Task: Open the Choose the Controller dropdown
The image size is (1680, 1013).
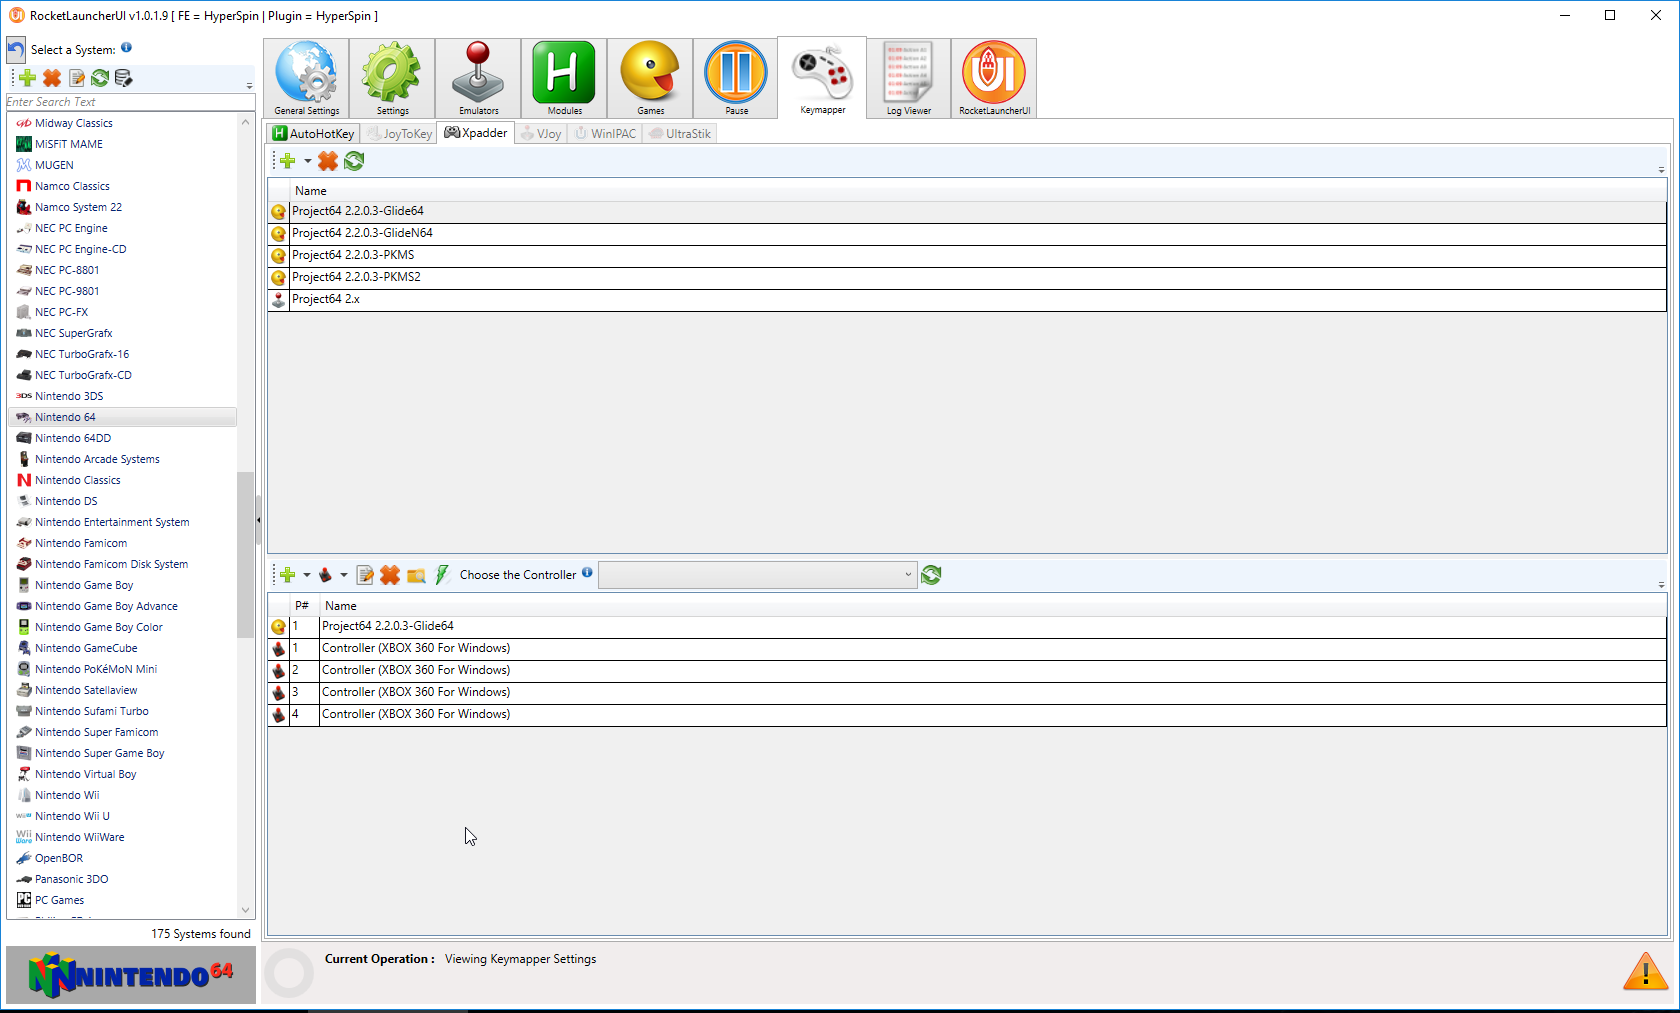Action: point(757,575)
